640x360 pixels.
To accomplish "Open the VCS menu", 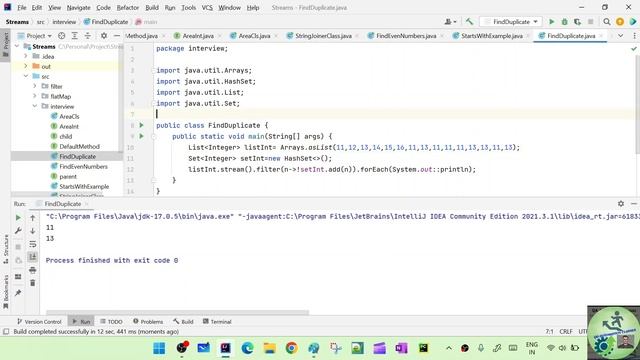I will (x=207, y=7).
